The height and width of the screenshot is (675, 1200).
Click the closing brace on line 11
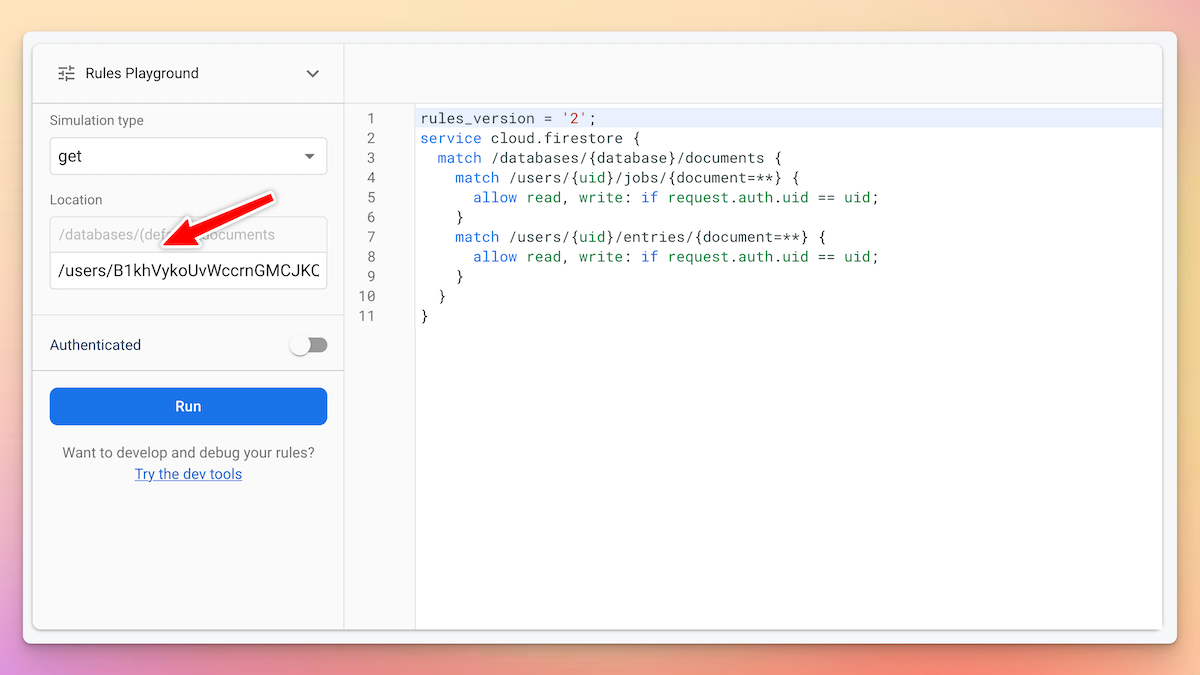425,316
